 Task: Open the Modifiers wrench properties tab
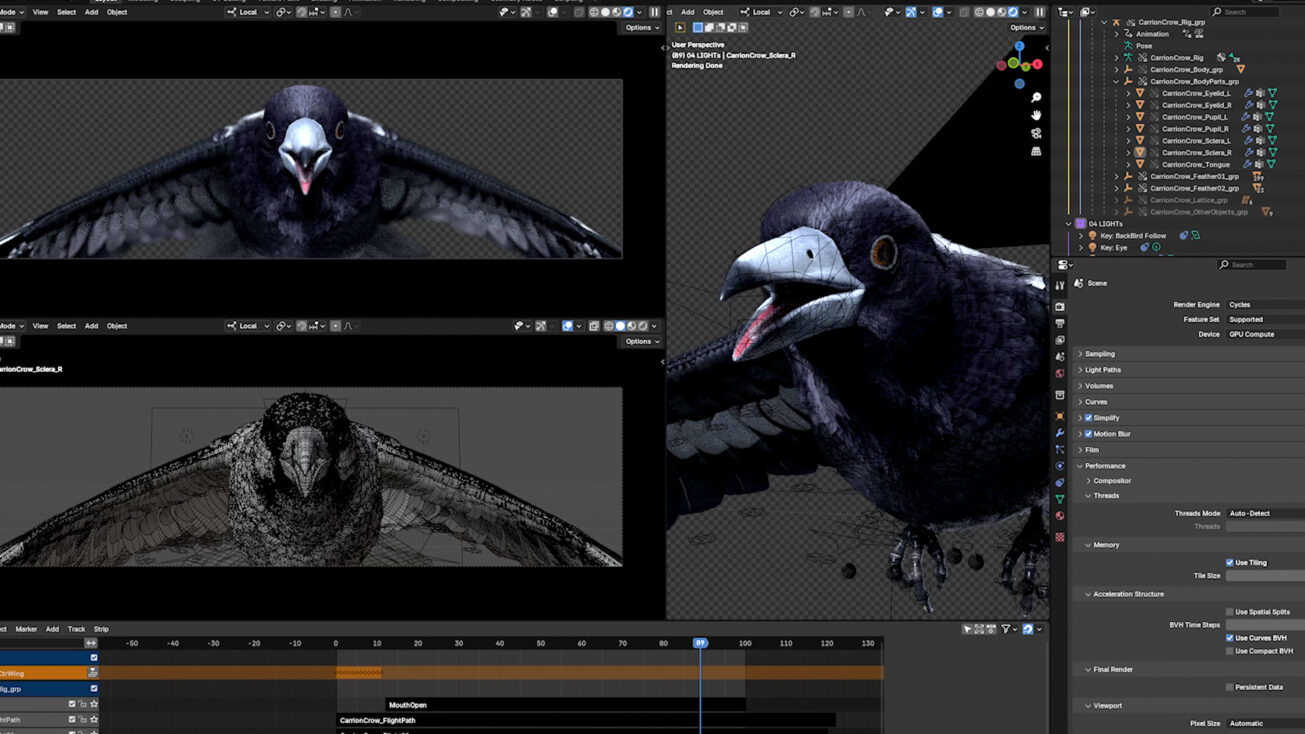click(x=1060, y=433)
